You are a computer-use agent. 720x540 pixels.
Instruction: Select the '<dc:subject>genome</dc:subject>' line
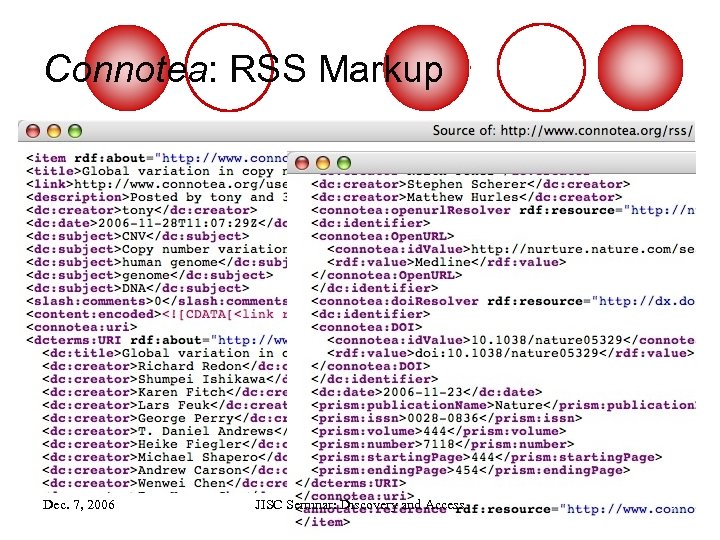coord(149,275)
